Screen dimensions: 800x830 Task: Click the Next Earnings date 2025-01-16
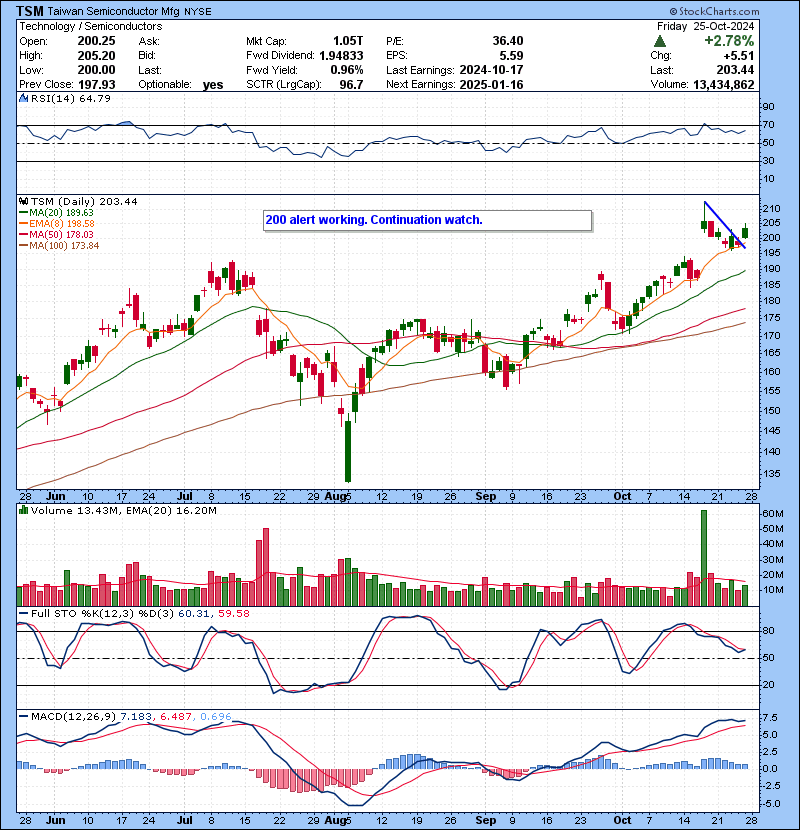(491, 84)
